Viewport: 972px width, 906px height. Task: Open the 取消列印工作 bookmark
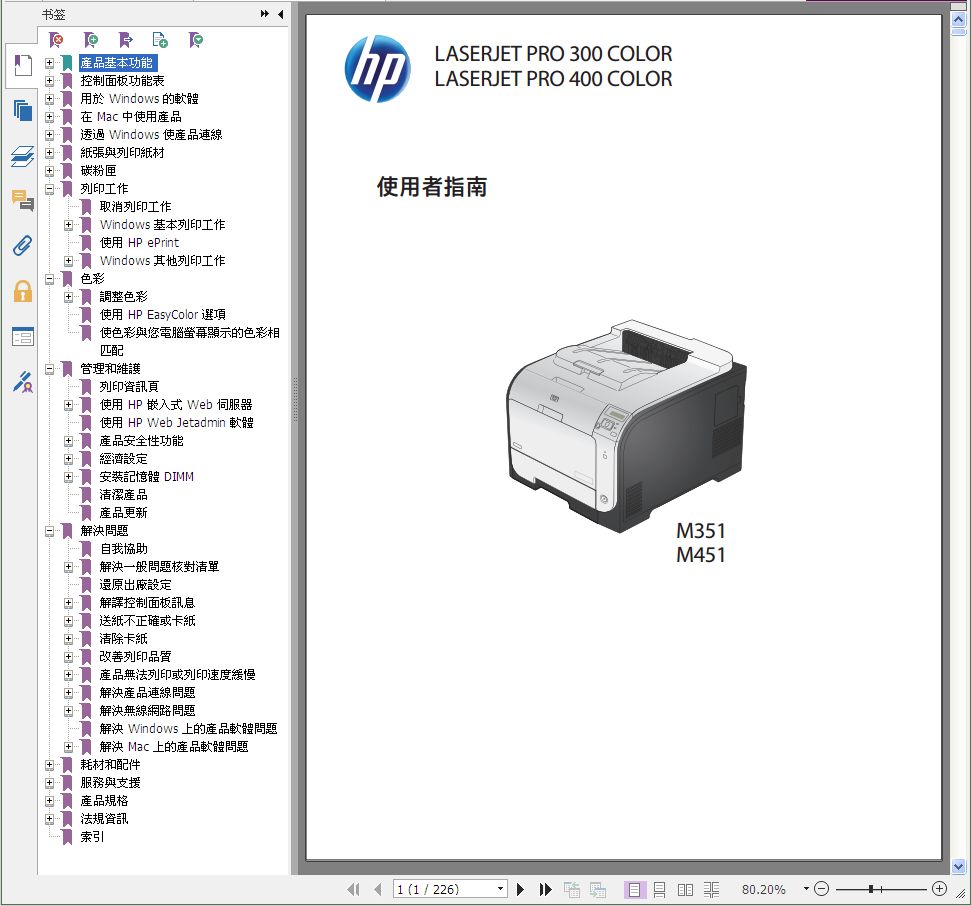pyautogui.click(x=135, y=206)
